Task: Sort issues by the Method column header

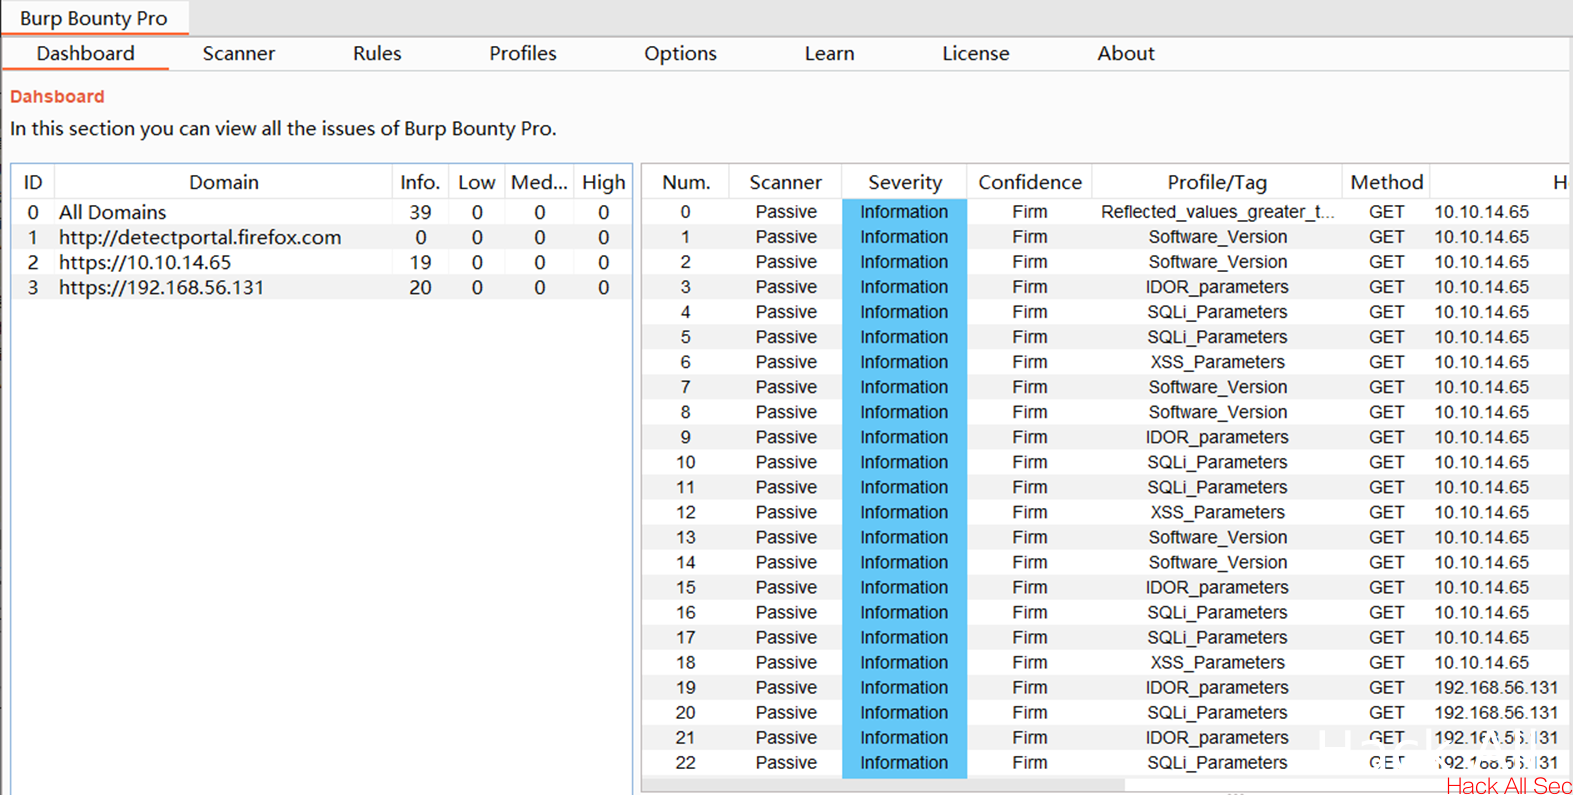Action: click(x=1386, y=182)
